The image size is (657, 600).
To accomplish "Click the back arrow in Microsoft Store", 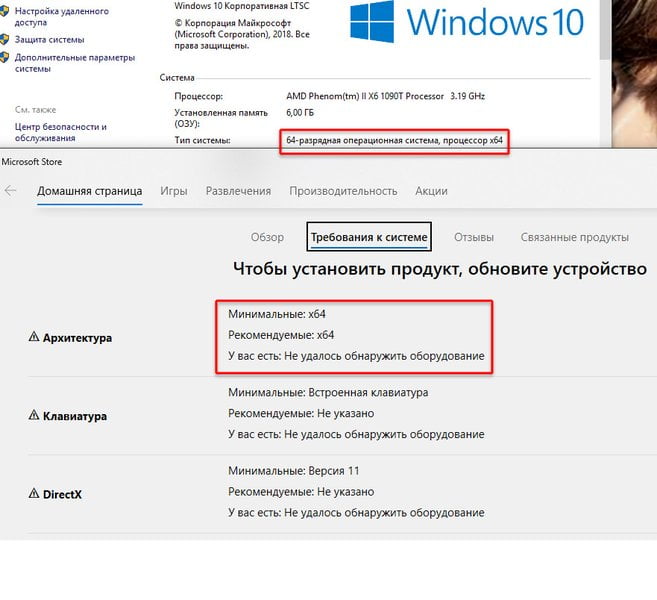I will click(x=10, y=191).
